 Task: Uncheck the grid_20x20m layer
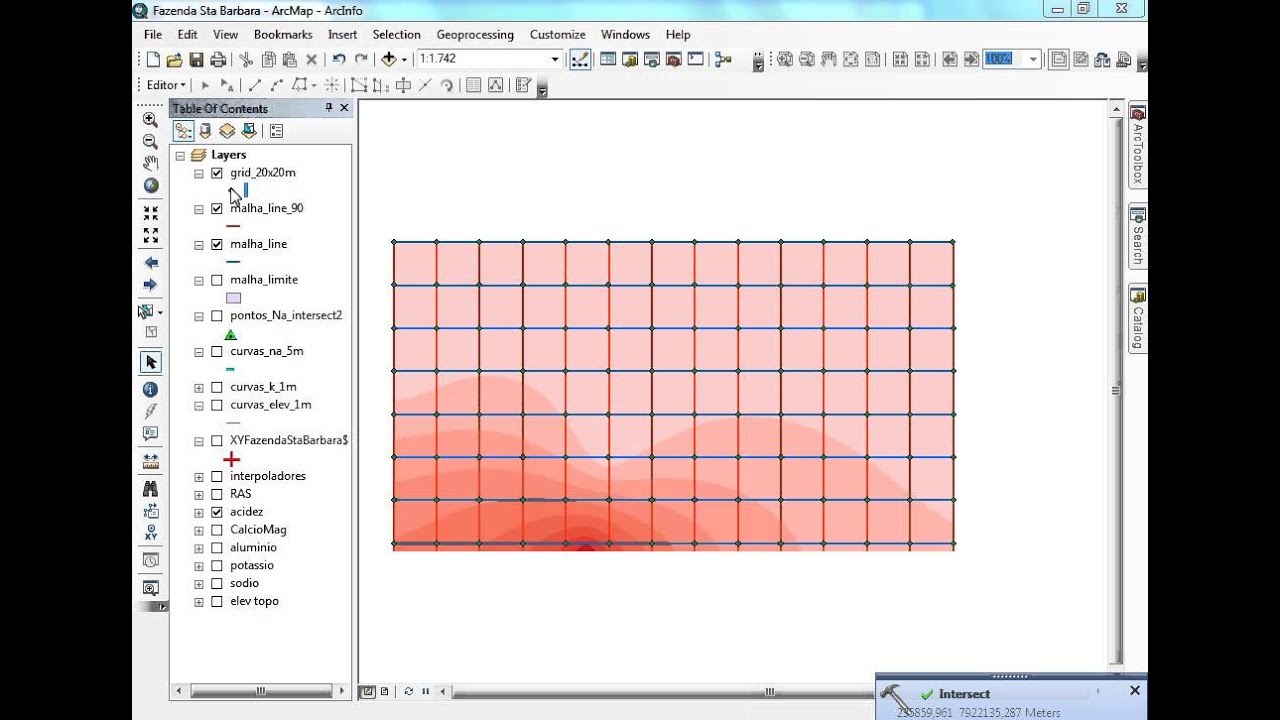pyautogui.click(x=217, y=173)
